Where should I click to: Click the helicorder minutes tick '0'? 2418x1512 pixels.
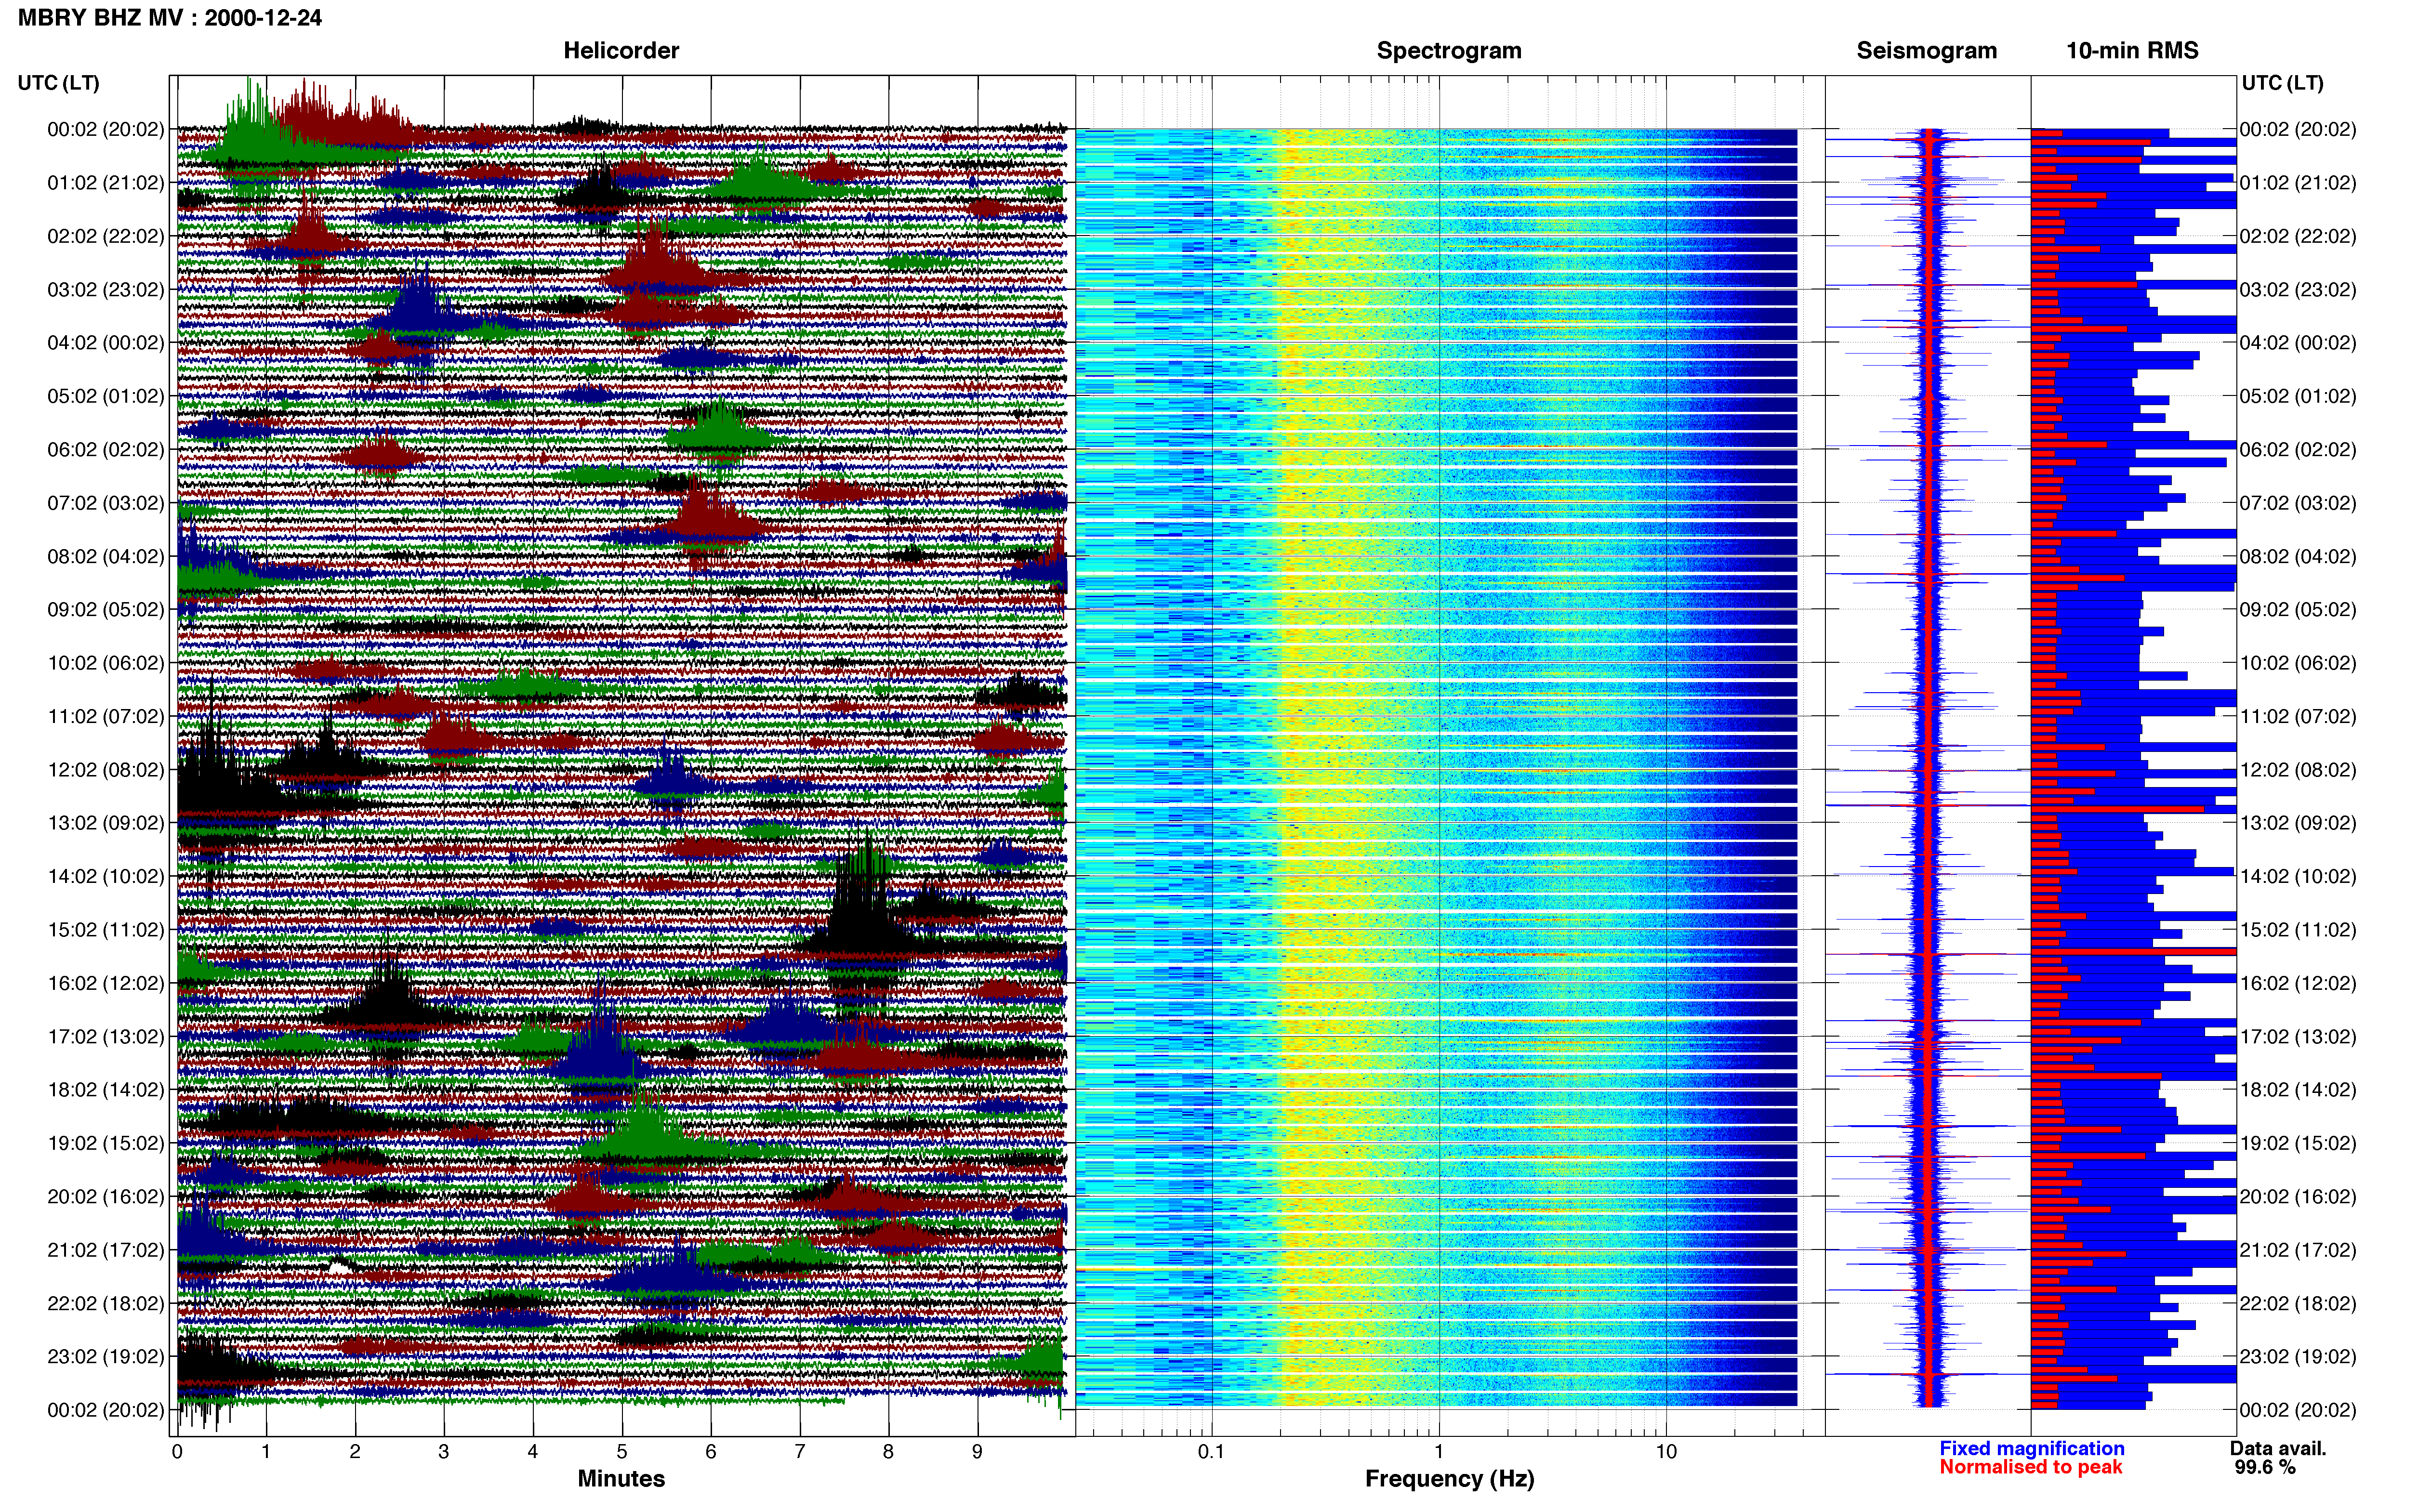(177, 1452)
